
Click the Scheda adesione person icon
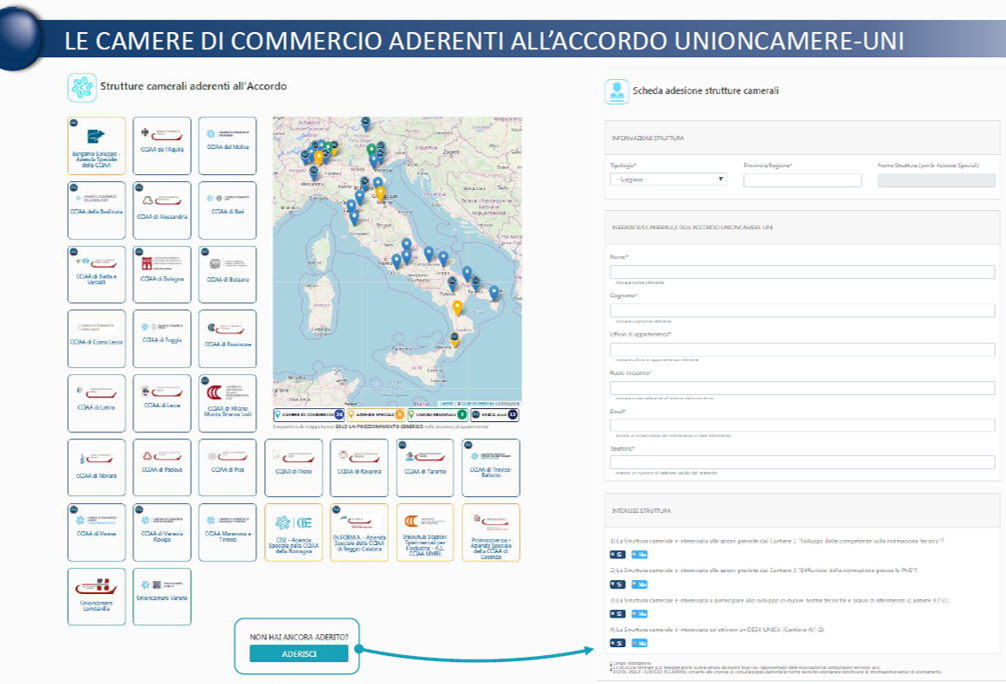click(x=617, y=91)
